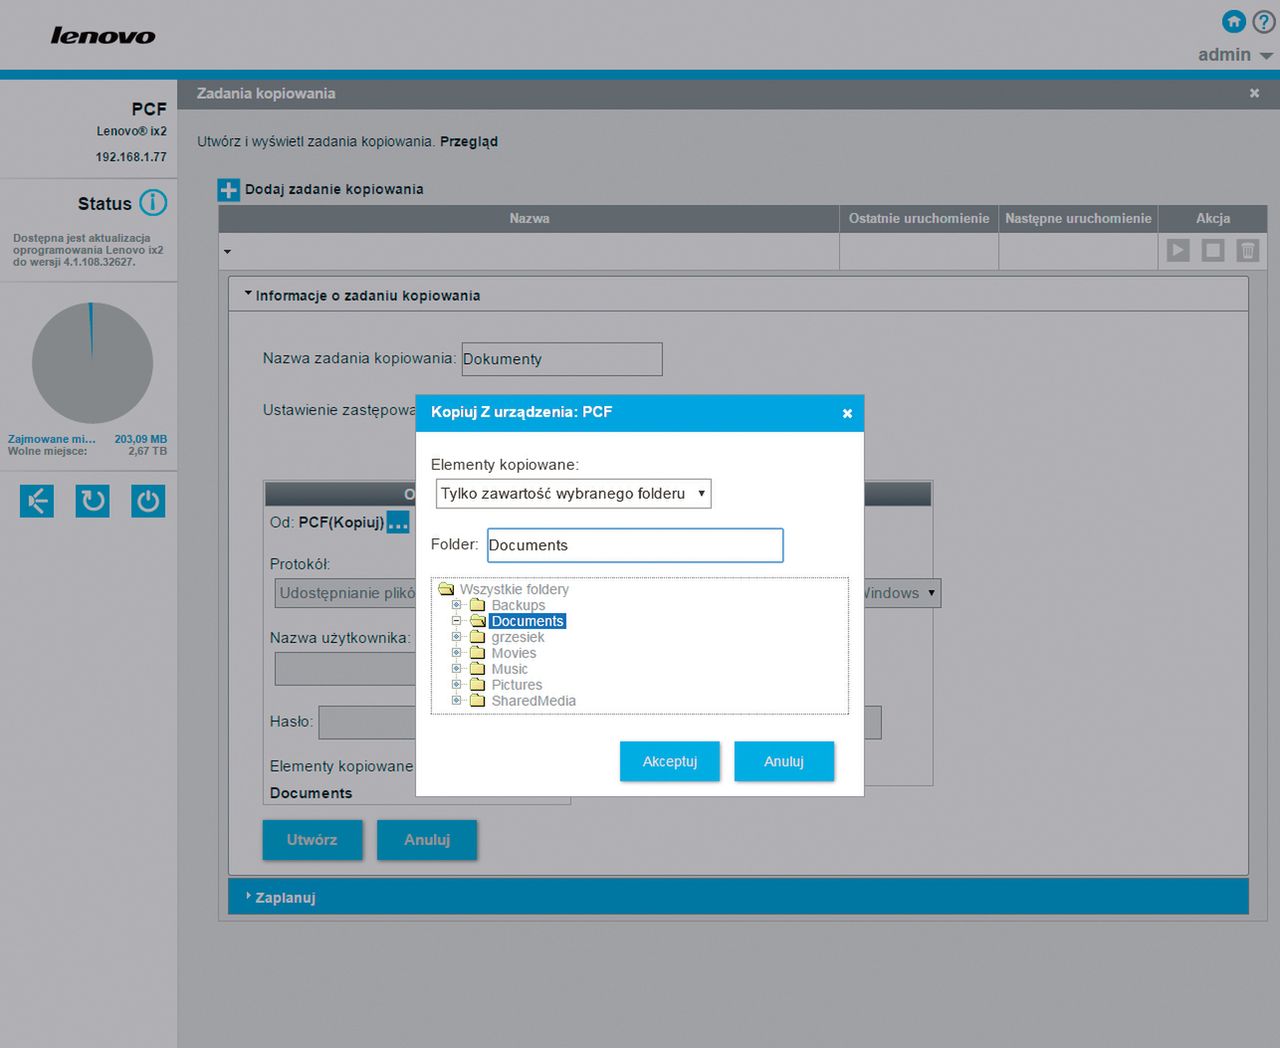1280x1048 pixels.
Task: Click the Folder input field
Action: click(635, 545)
